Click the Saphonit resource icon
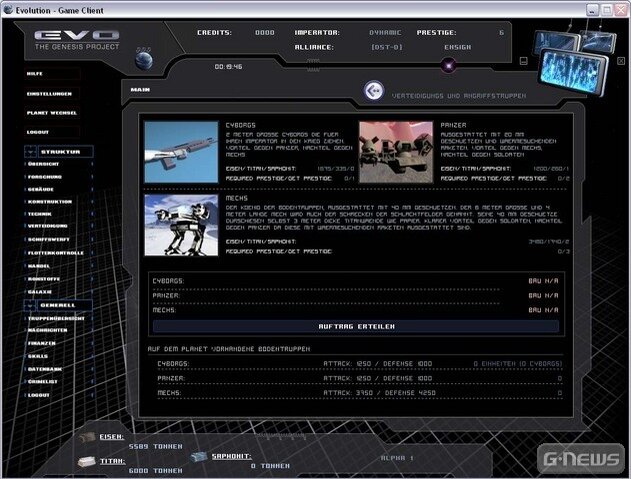This screenshot has height=479, width=631. point(198,456)
